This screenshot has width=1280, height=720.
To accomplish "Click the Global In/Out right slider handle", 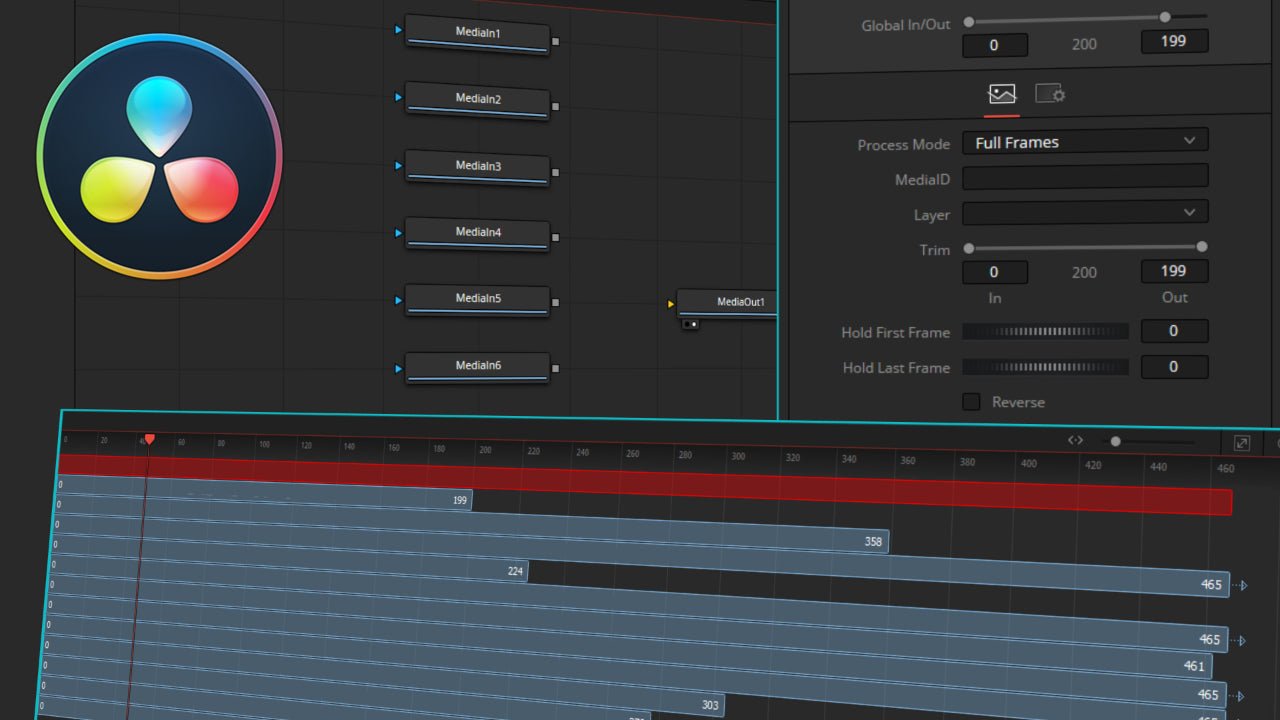I will [x=1165, y=17].
